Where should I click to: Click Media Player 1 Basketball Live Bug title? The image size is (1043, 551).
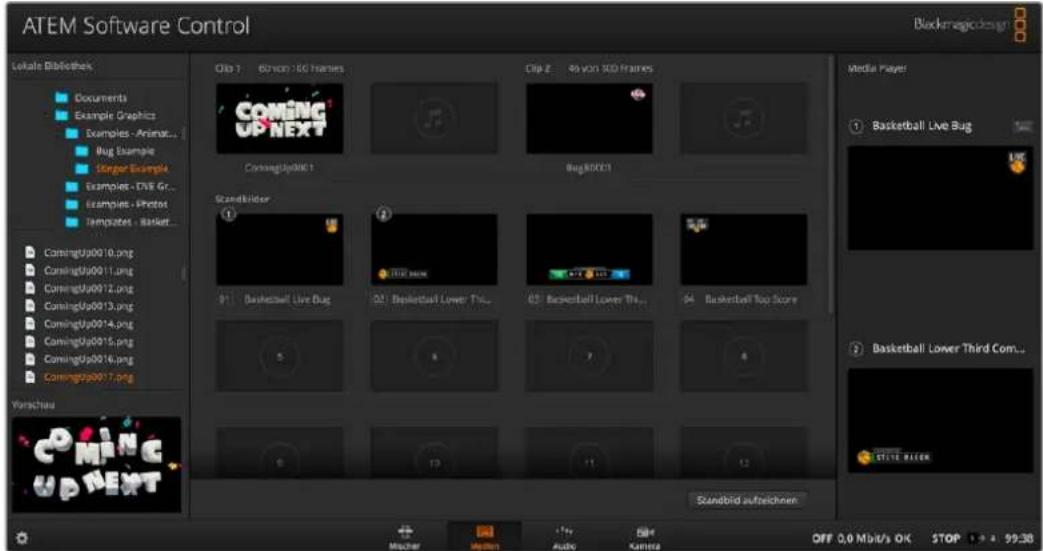tap(921, 126)
